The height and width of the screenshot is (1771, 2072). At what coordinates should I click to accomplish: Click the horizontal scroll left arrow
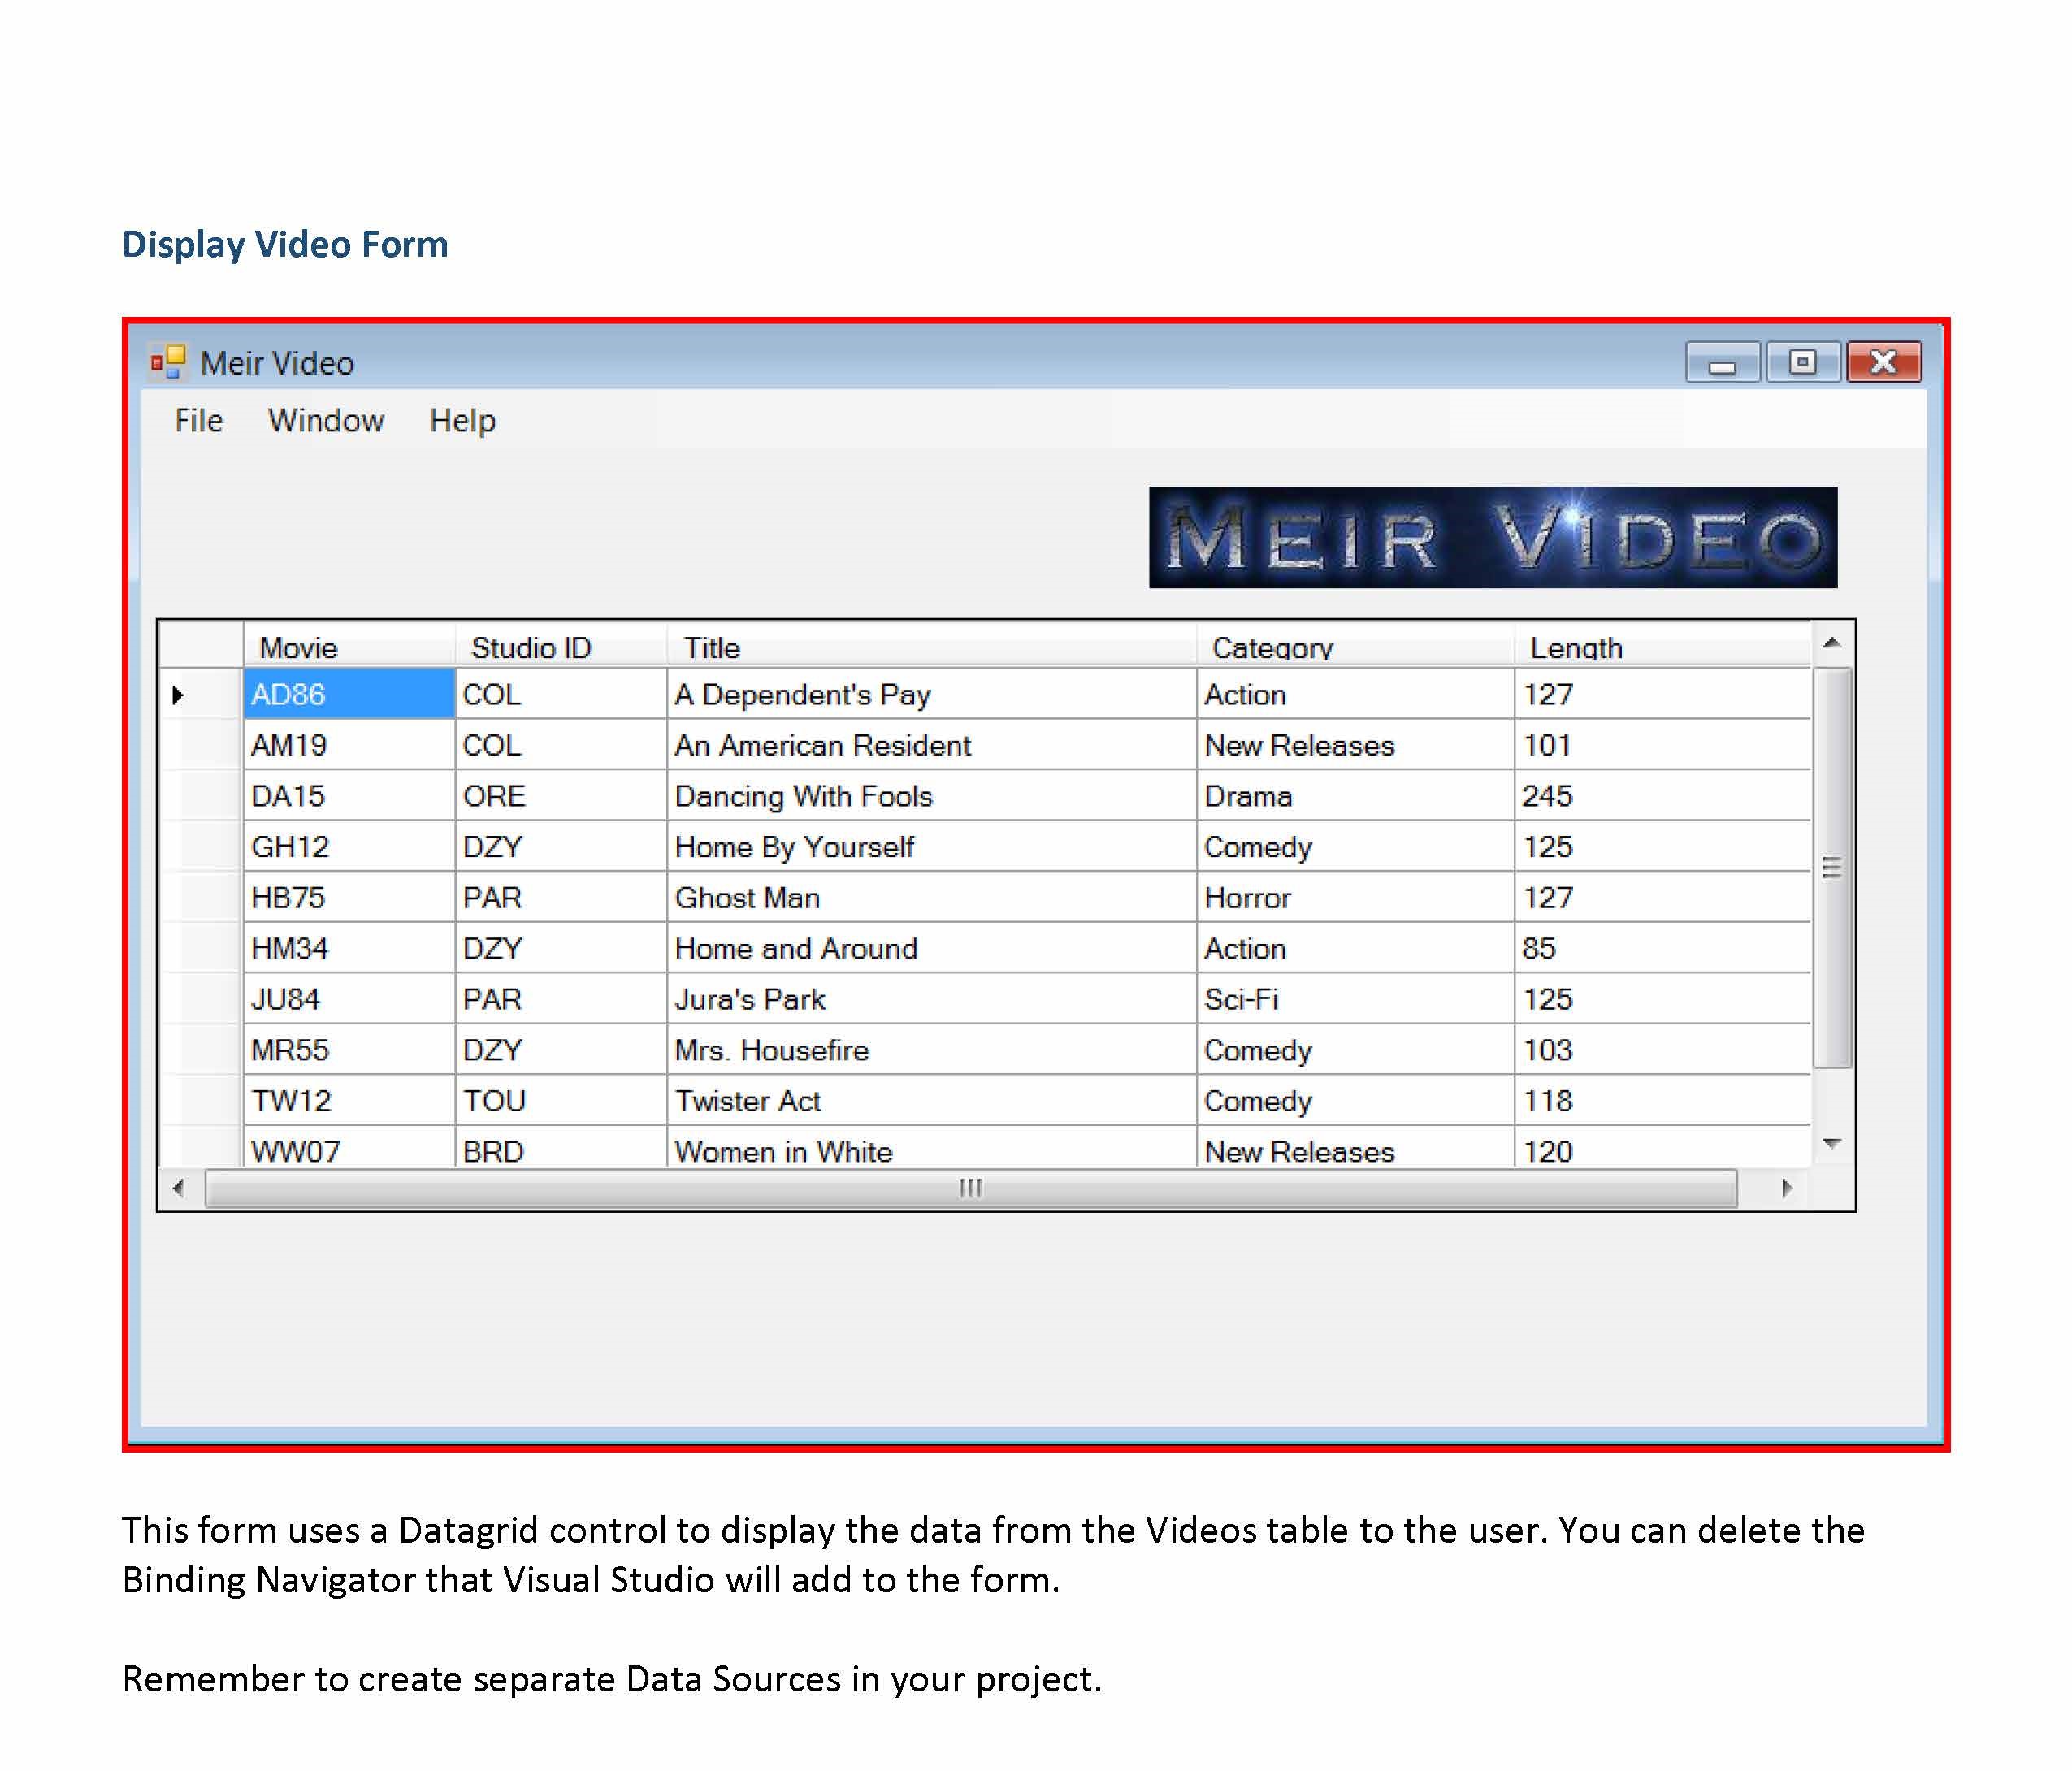[x=178, y=1188]
